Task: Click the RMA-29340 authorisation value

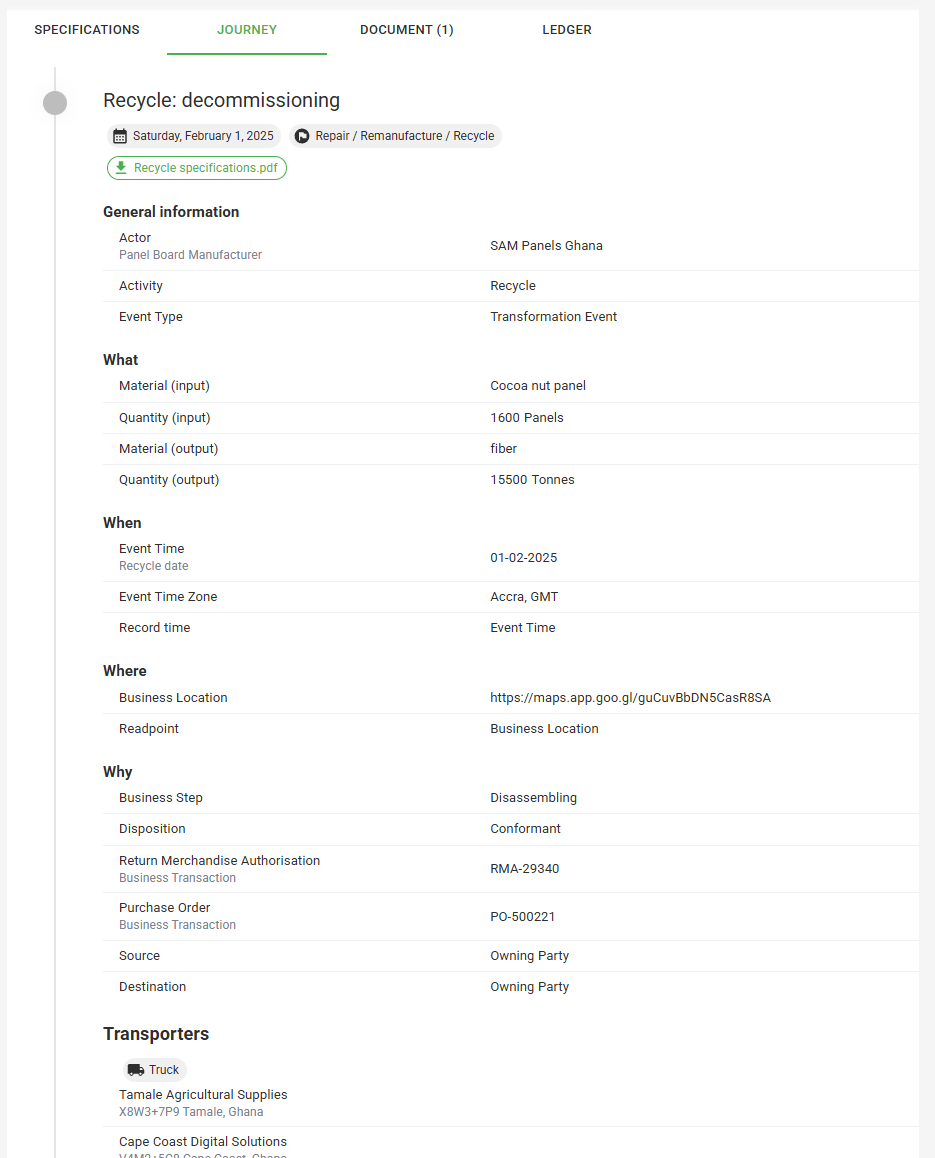Action: click(524, 869)
